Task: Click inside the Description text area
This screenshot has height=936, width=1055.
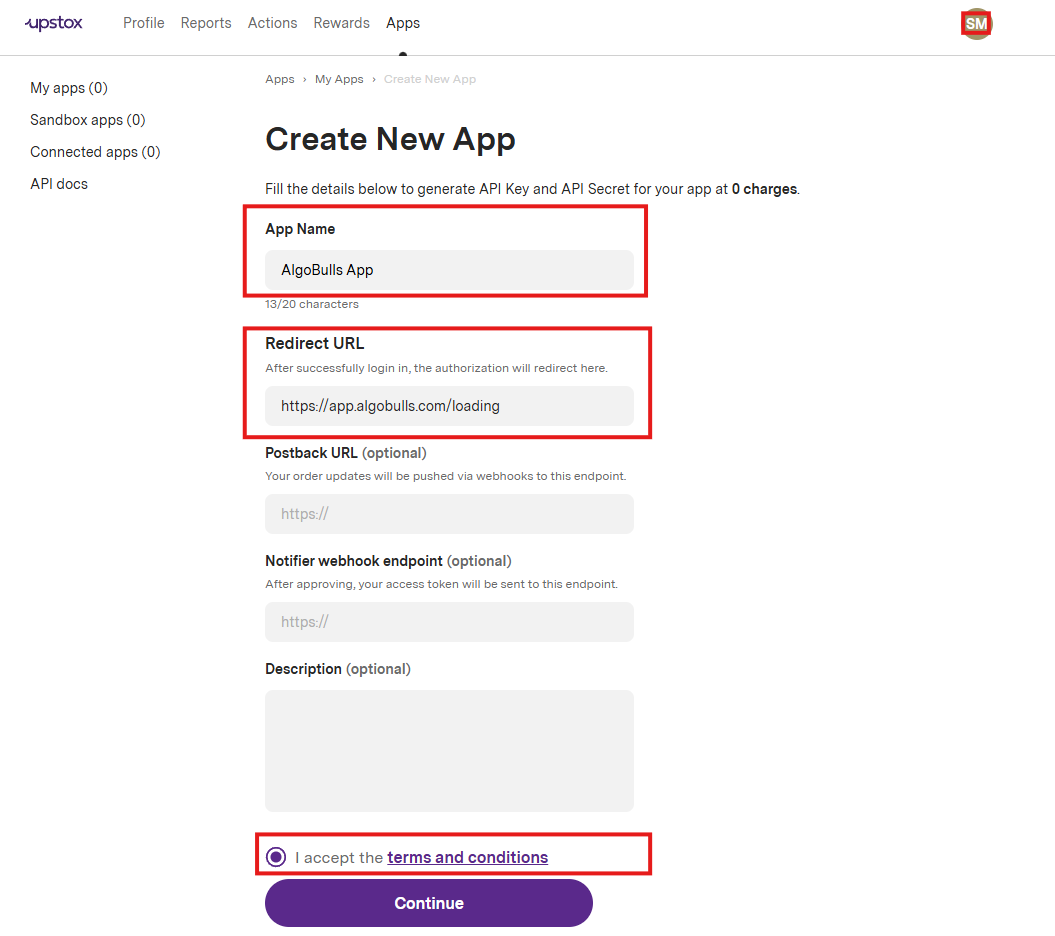Action: [x=449, y=751]
